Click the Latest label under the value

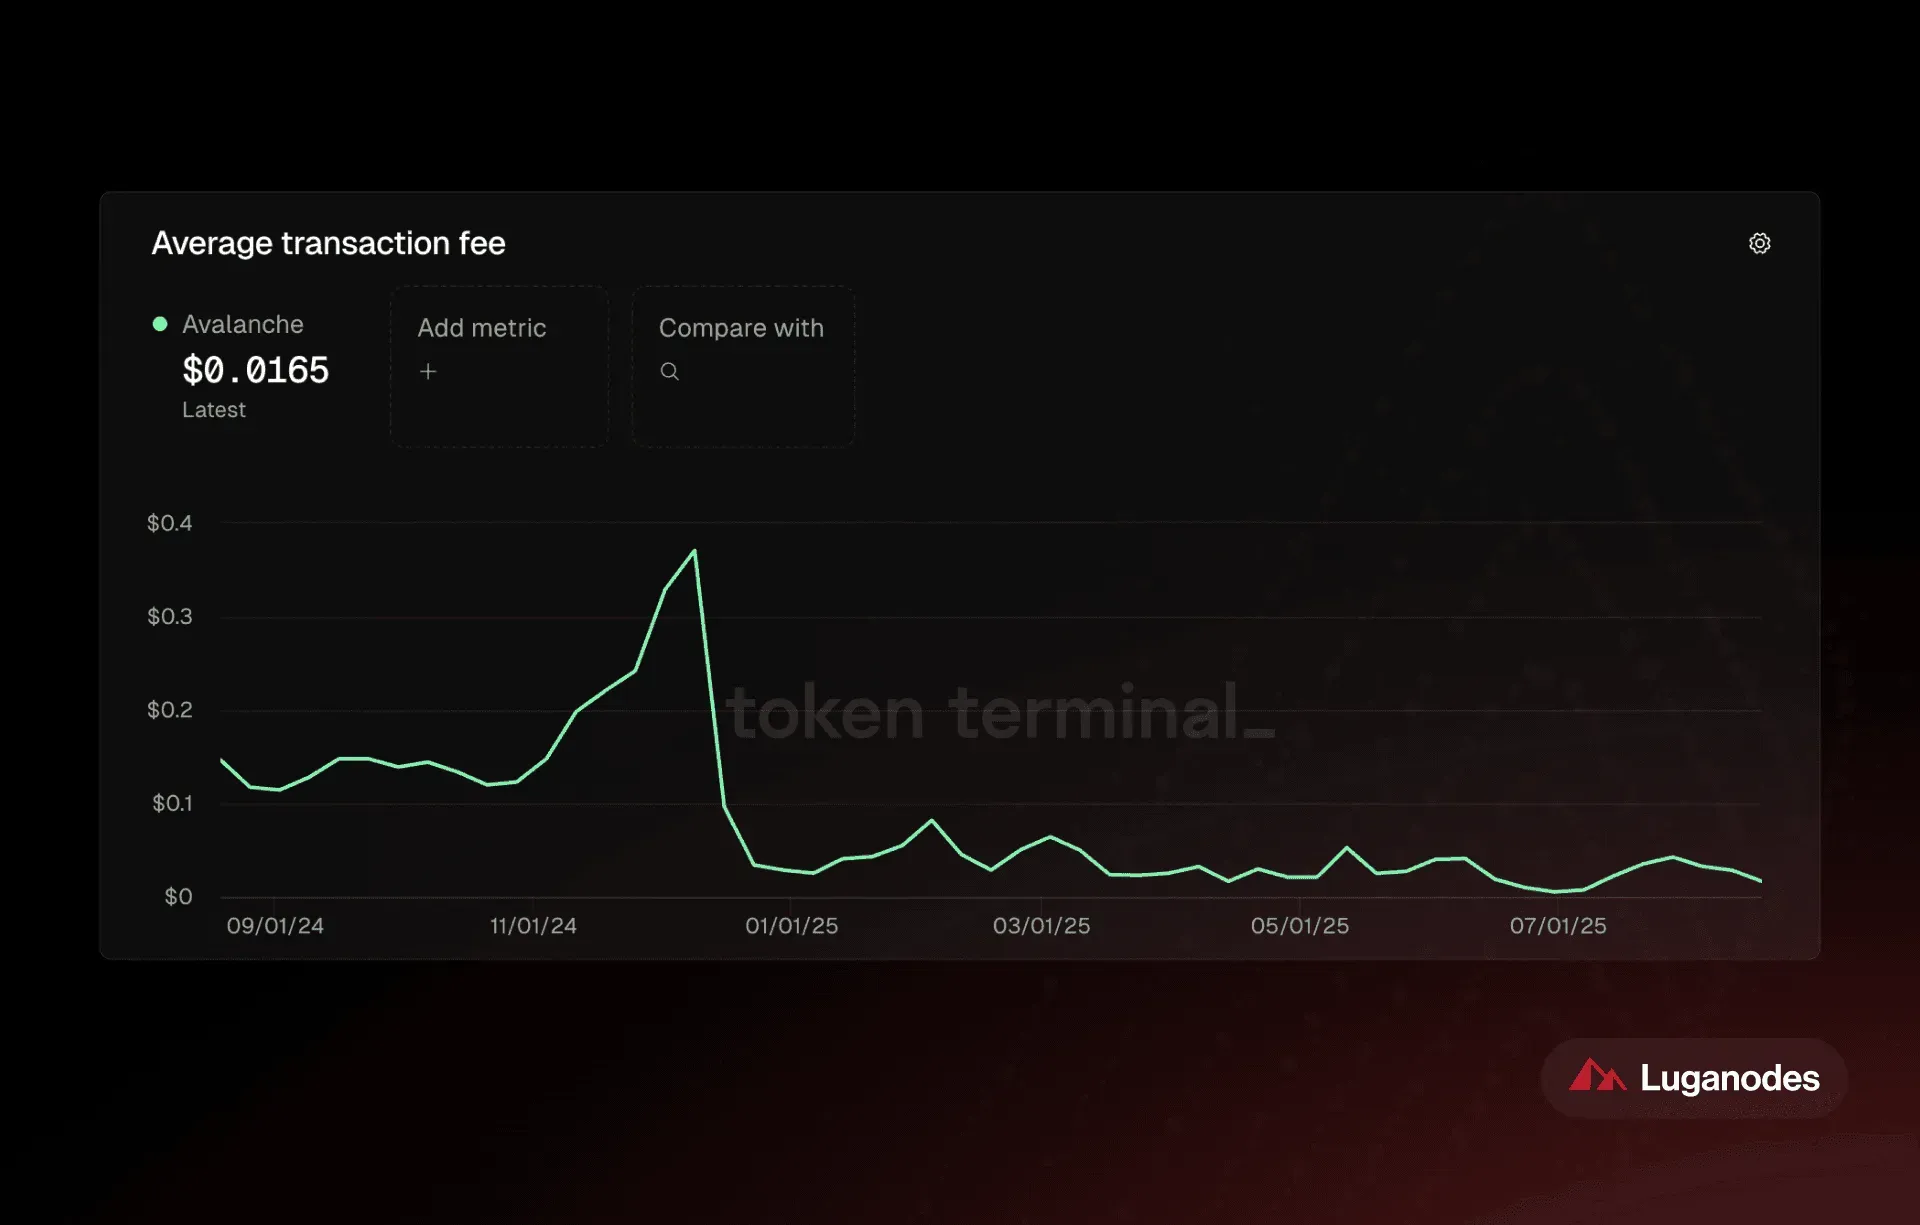214,410
